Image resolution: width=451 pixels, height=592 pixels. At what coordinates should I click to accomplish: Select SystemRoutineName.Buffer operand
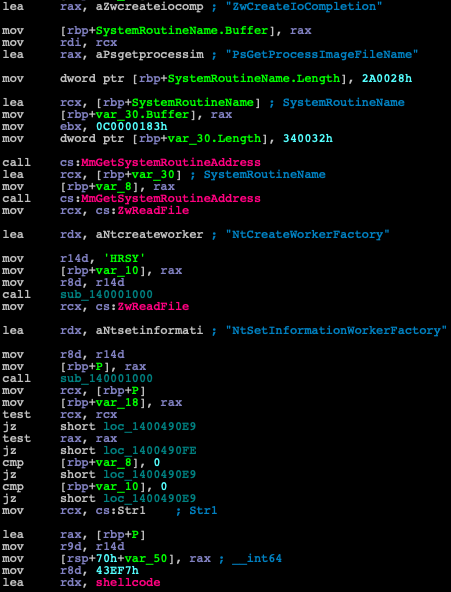pyautogui.click(x=182, y=31)
